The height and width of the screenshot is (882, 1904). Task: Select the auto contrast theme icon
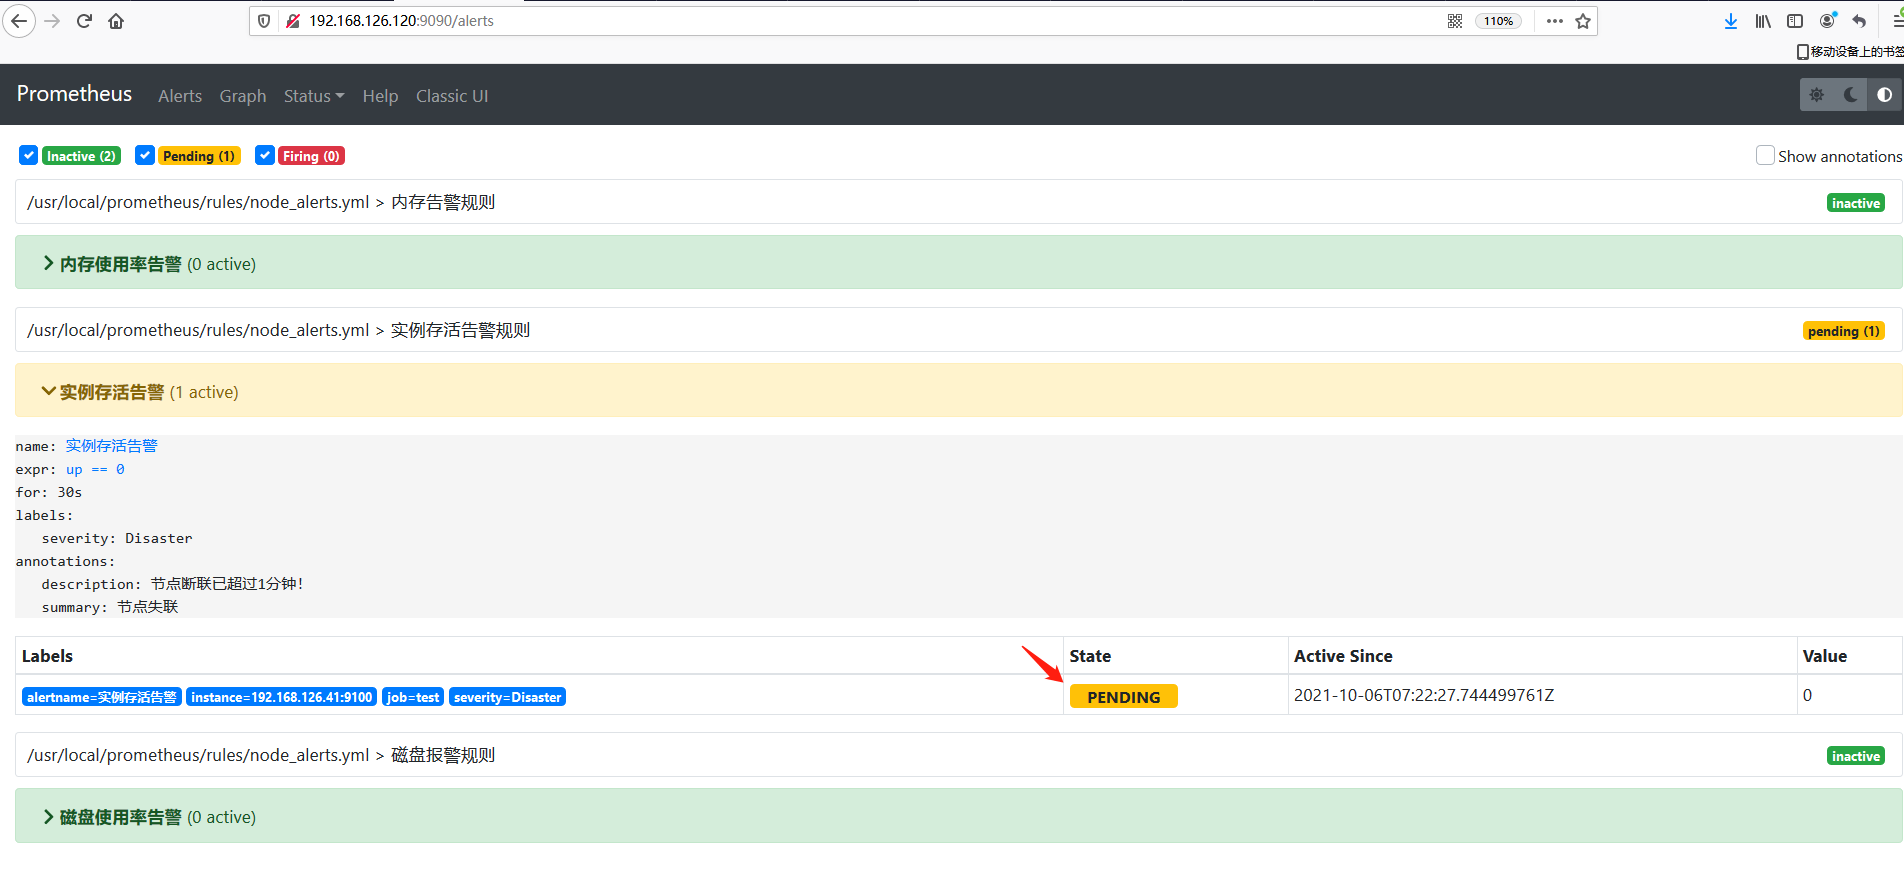click(x=1885, y=95)
